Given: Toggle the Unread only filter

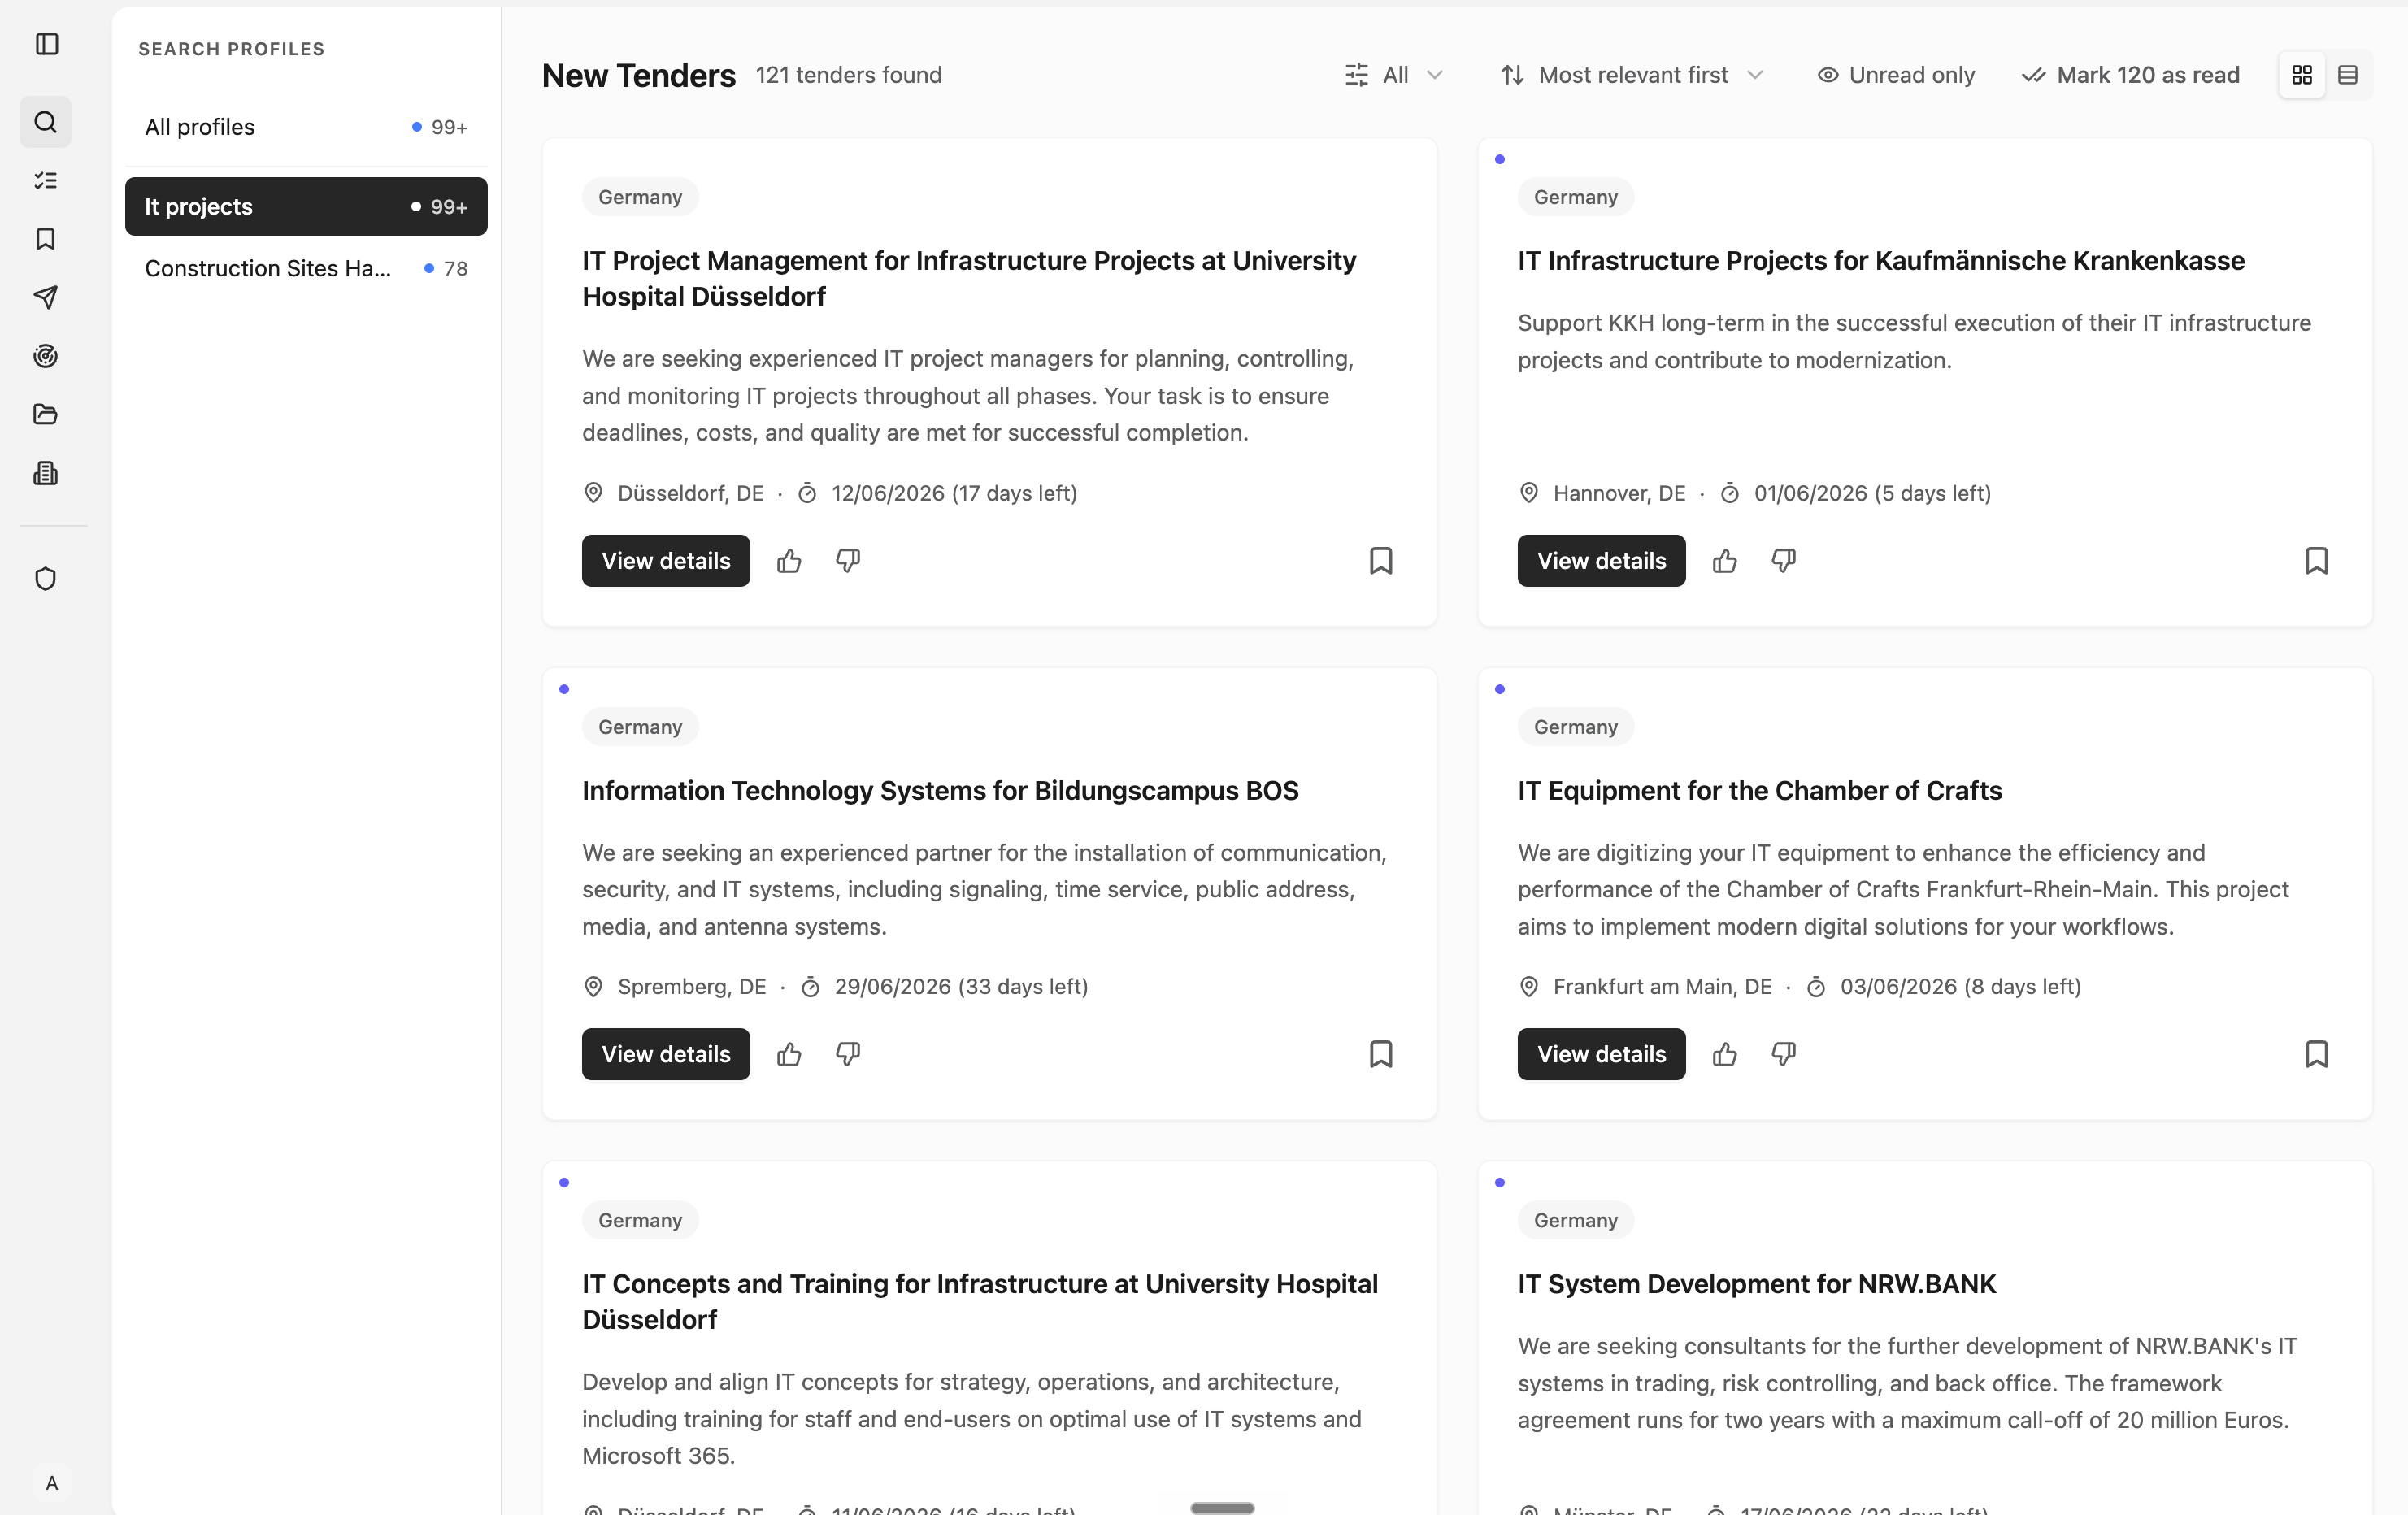Looking at the screenshot, I should [x=1896, y=75].
